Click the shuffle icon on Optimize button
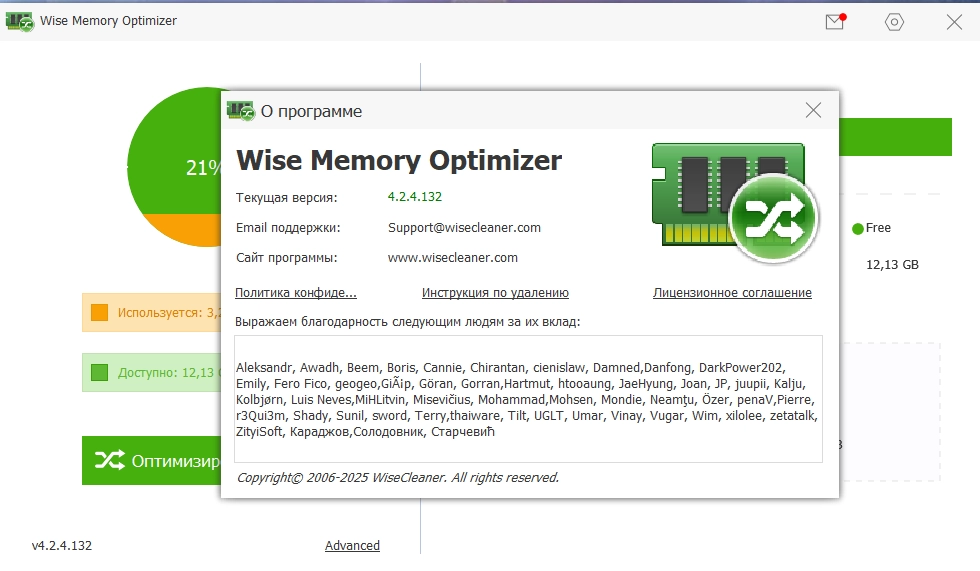Viewport: 980px width, 571px height. pyautogui.click(x=109, y=460)
